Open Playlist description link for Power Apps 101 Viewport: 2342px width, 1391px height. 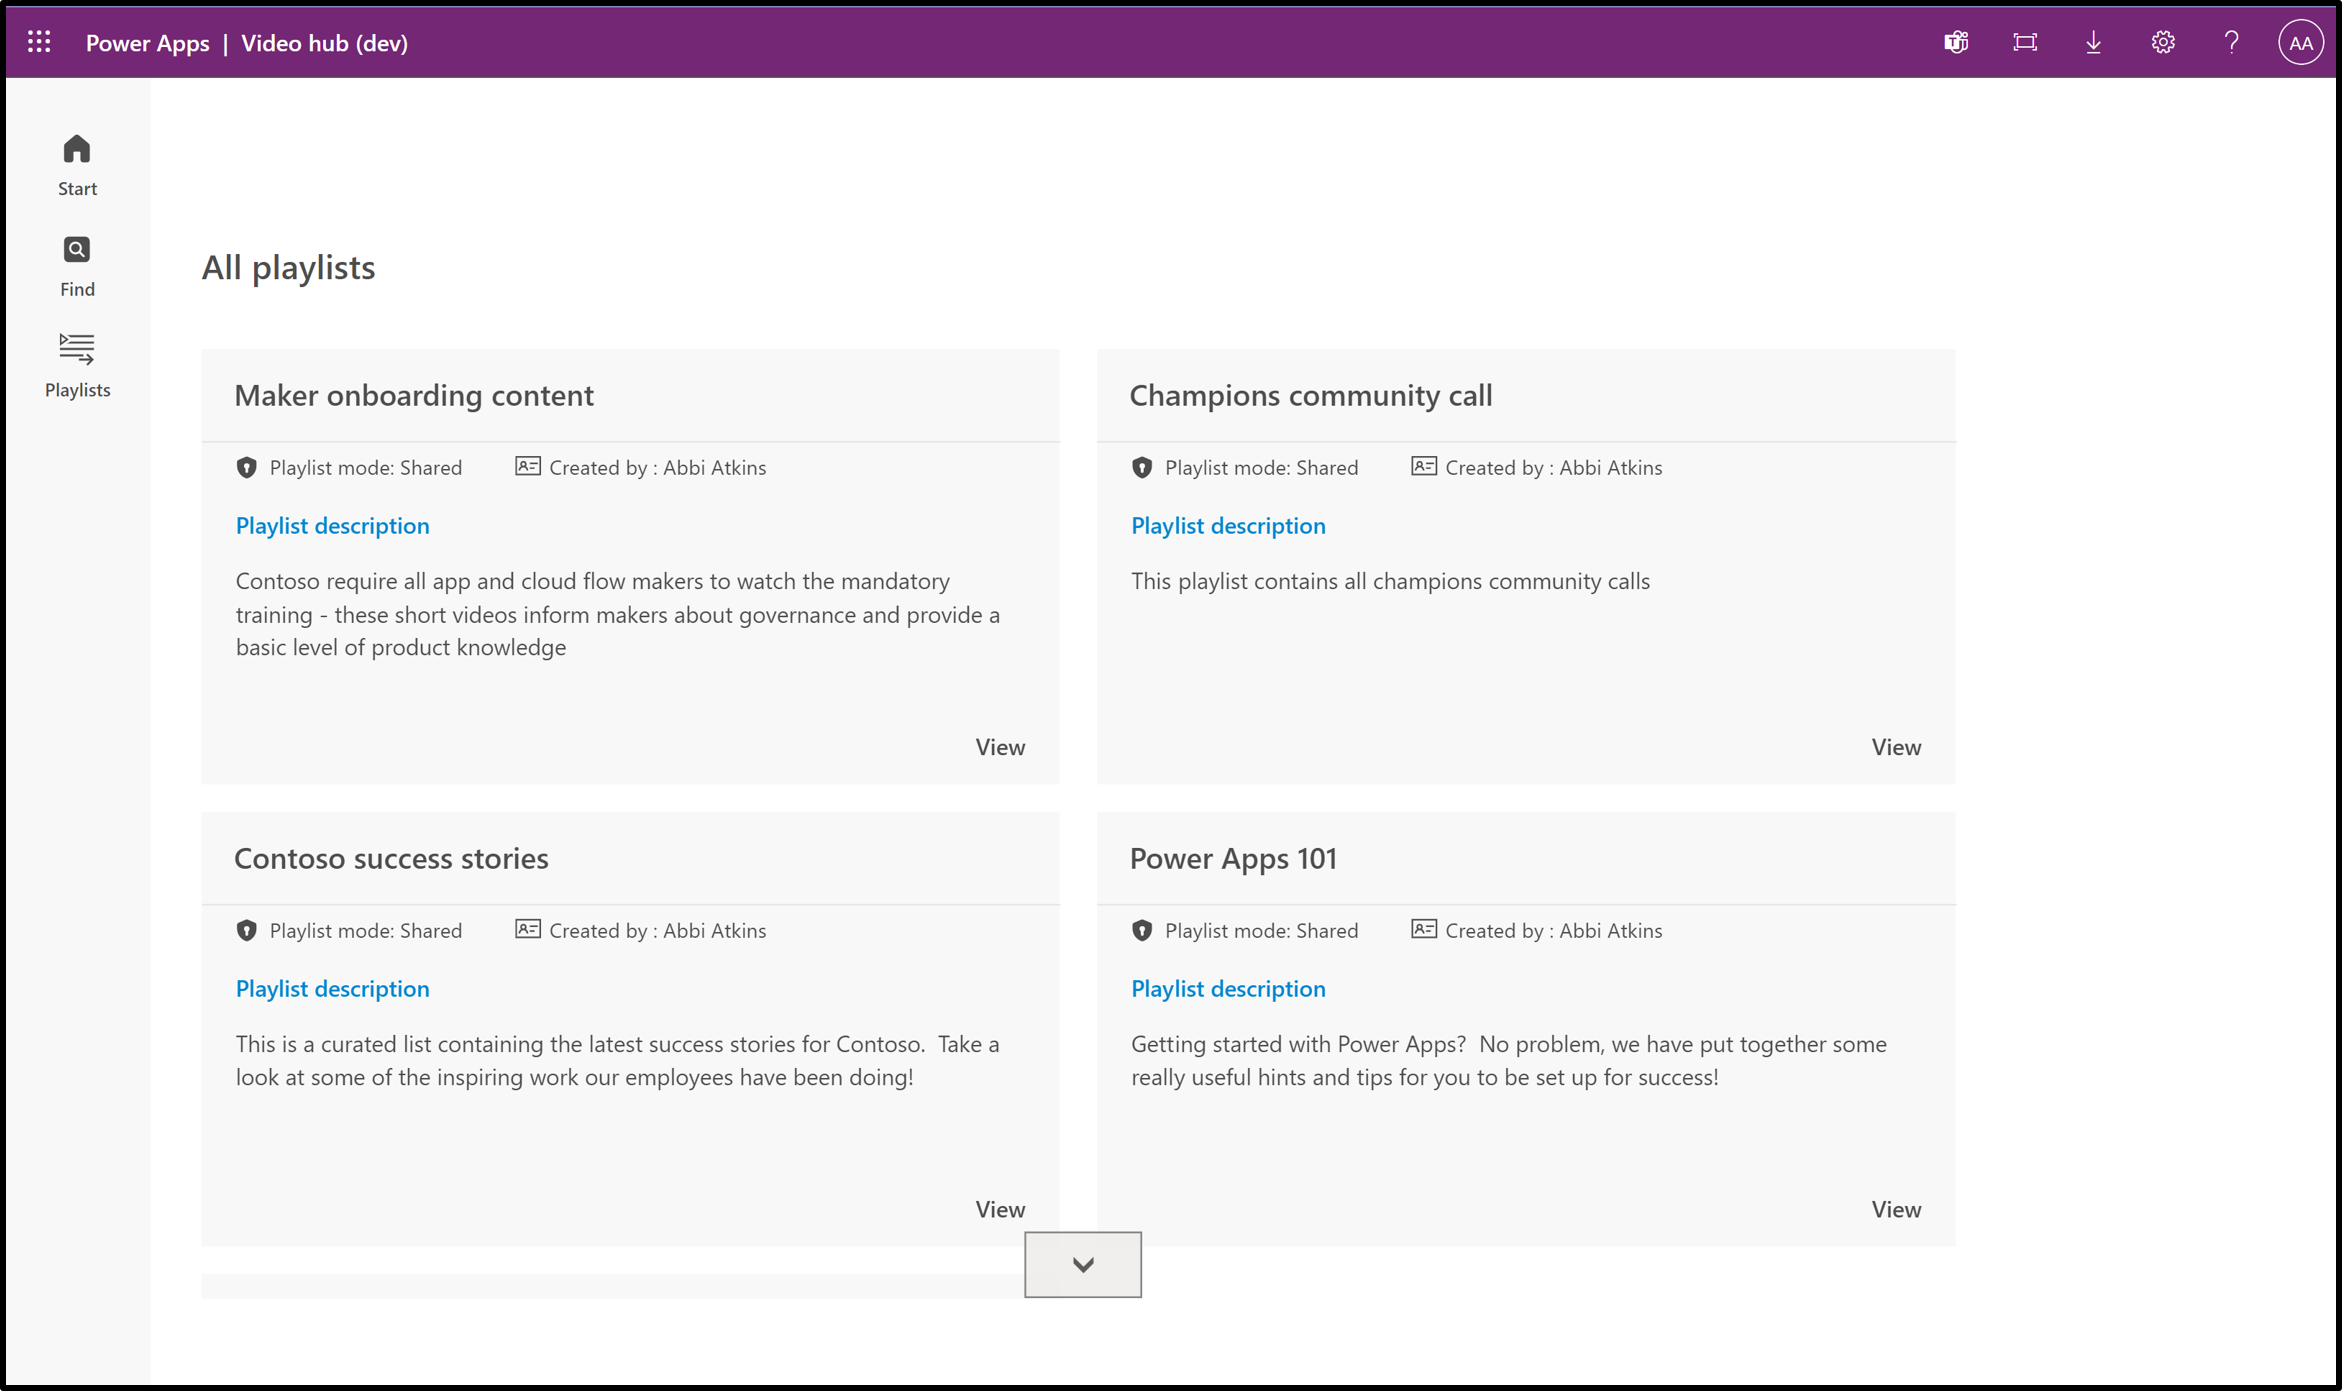tap(1228, 989)
